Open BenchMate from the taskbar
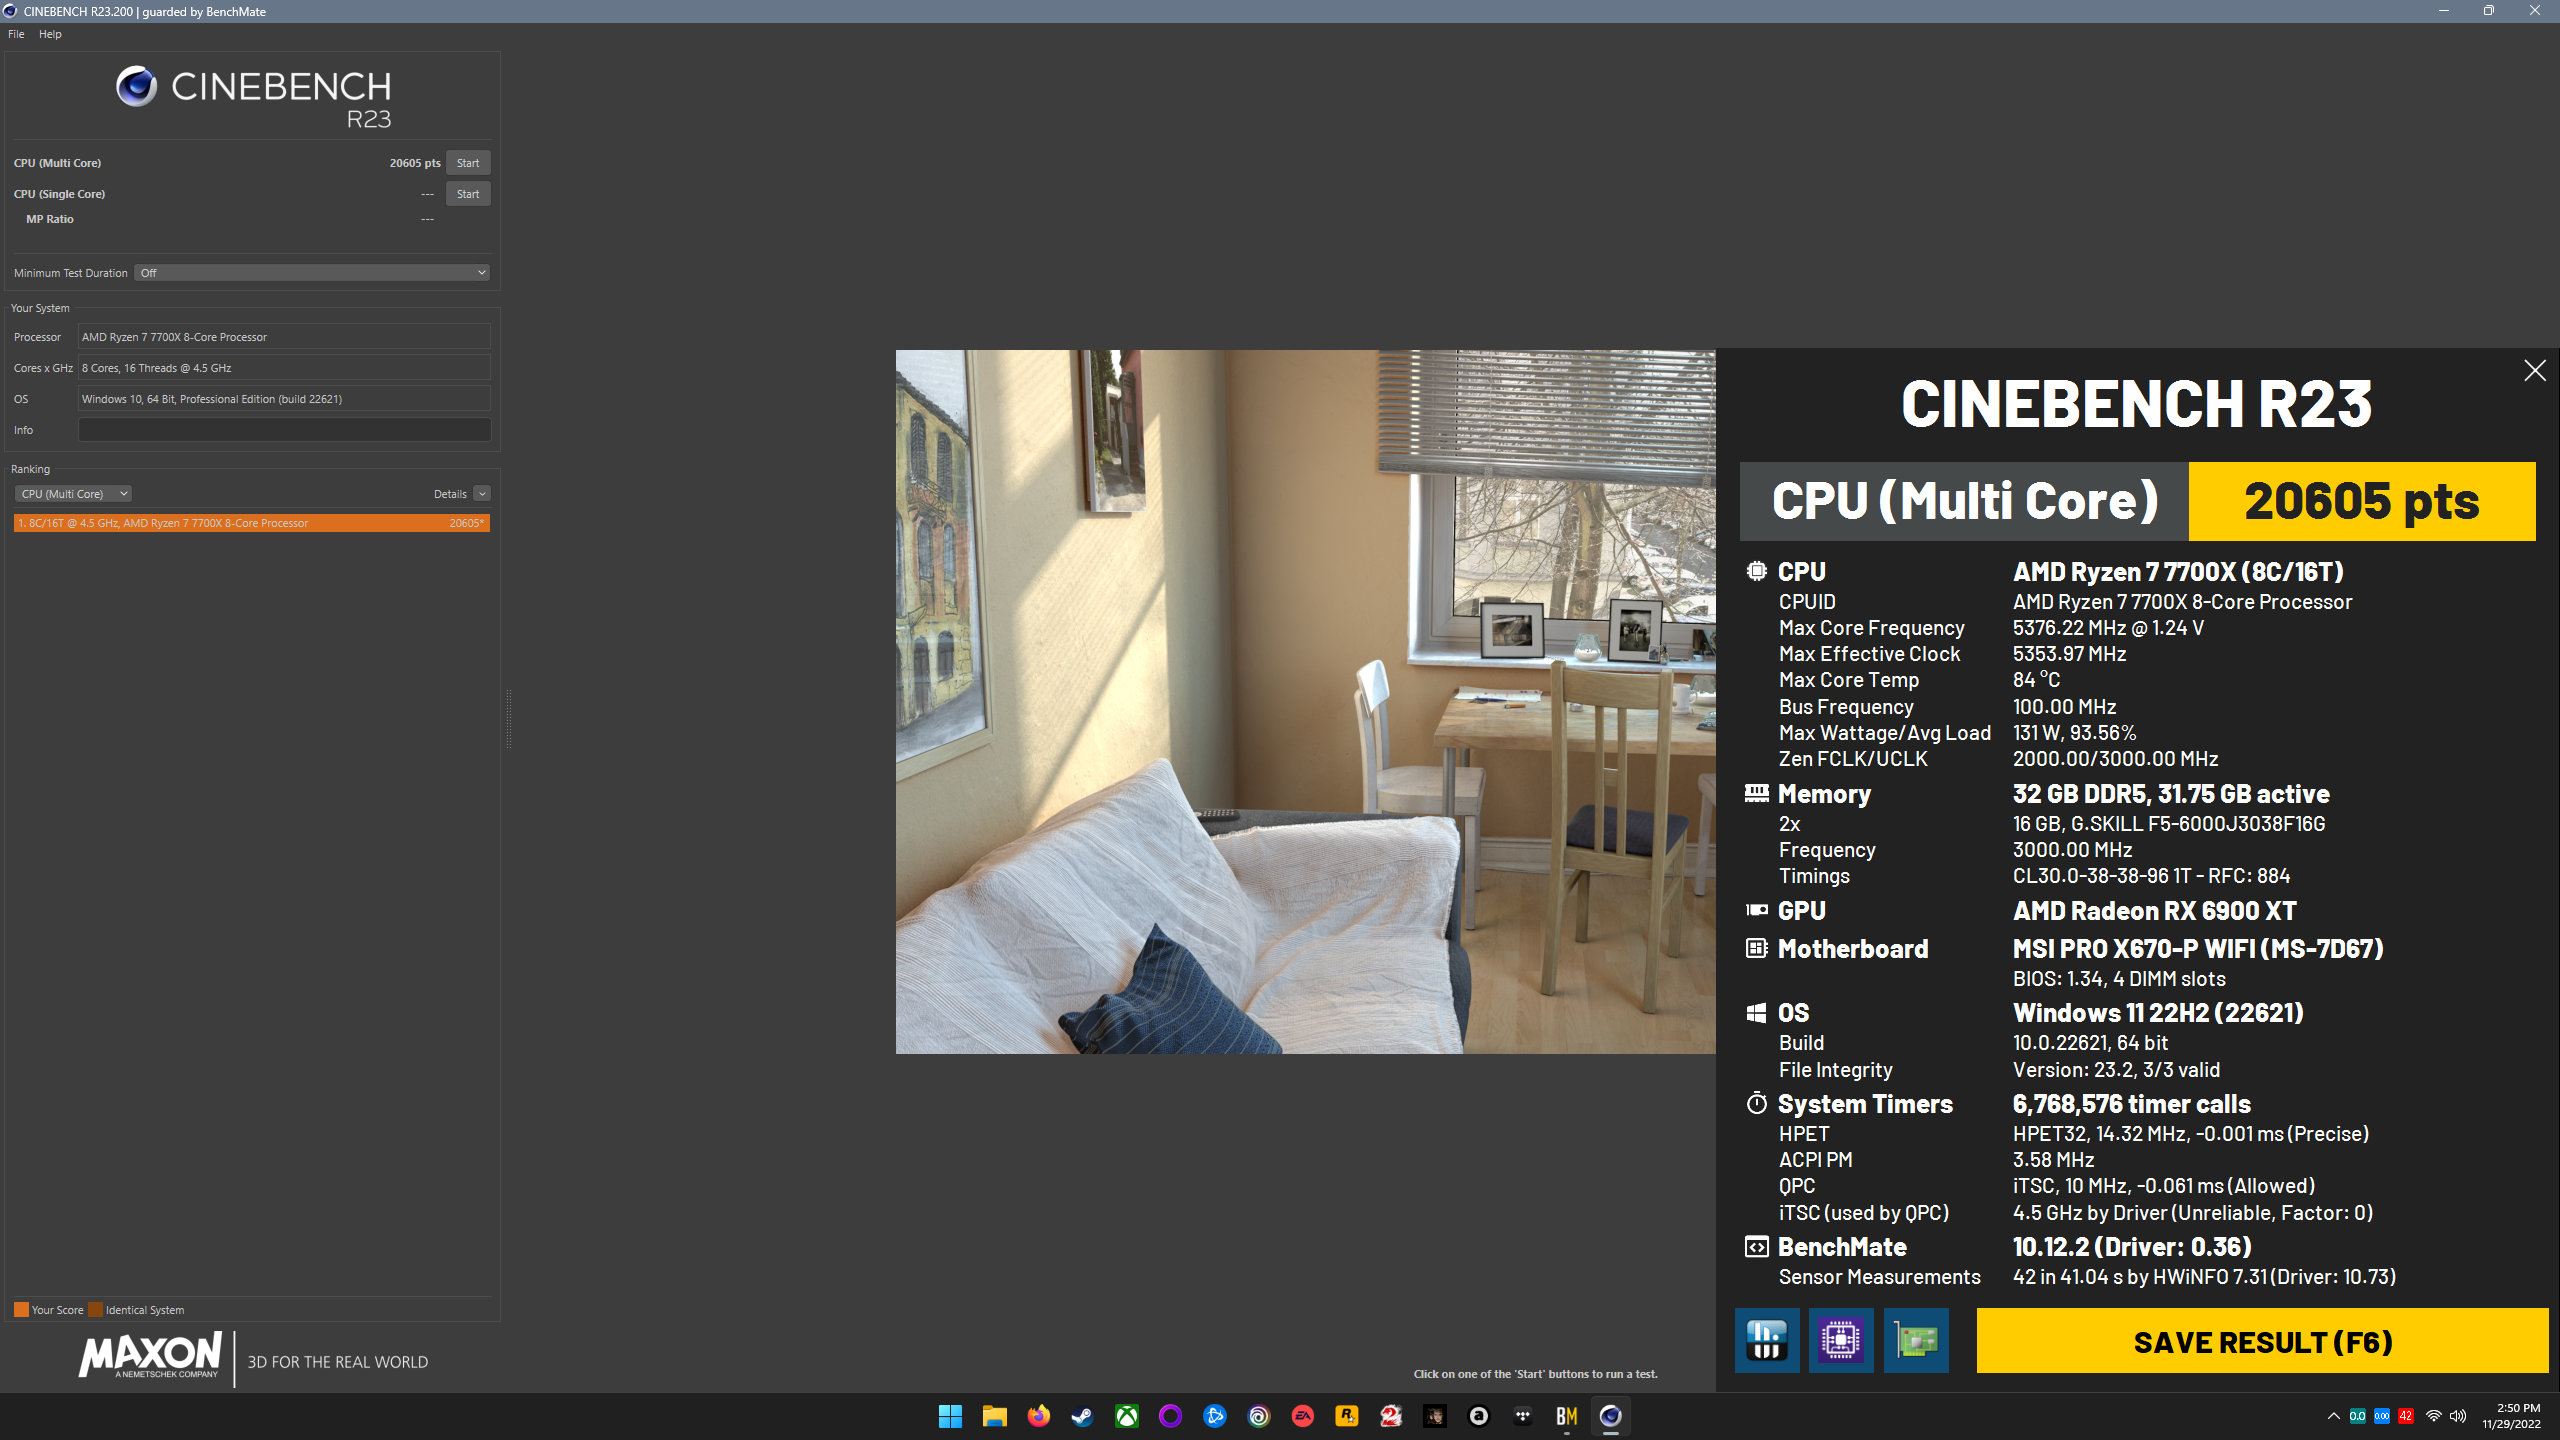 point(1567,1416)
